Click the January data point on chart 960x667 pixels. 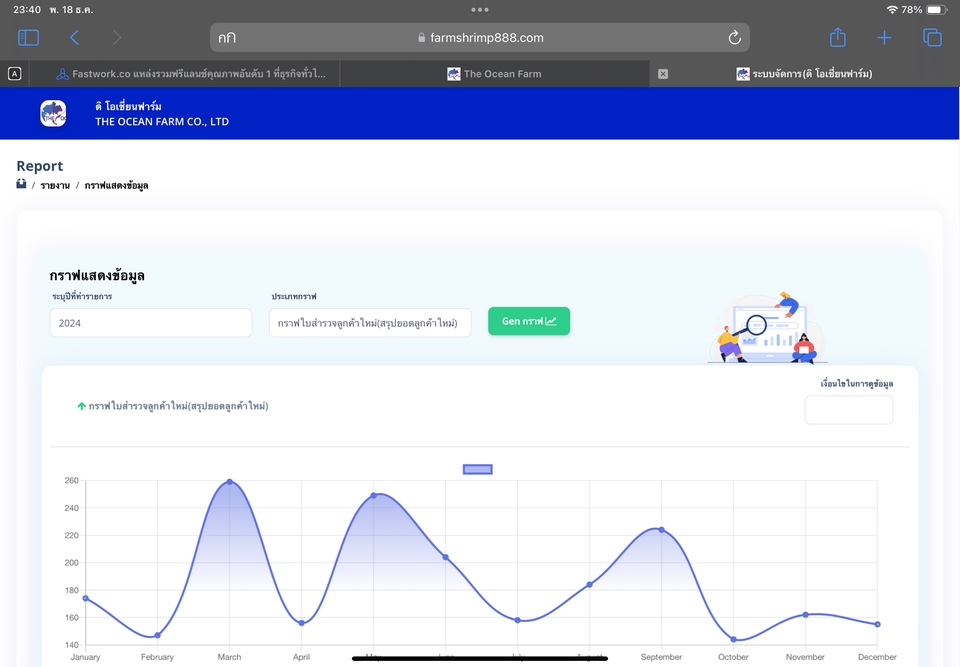(86, 598)
